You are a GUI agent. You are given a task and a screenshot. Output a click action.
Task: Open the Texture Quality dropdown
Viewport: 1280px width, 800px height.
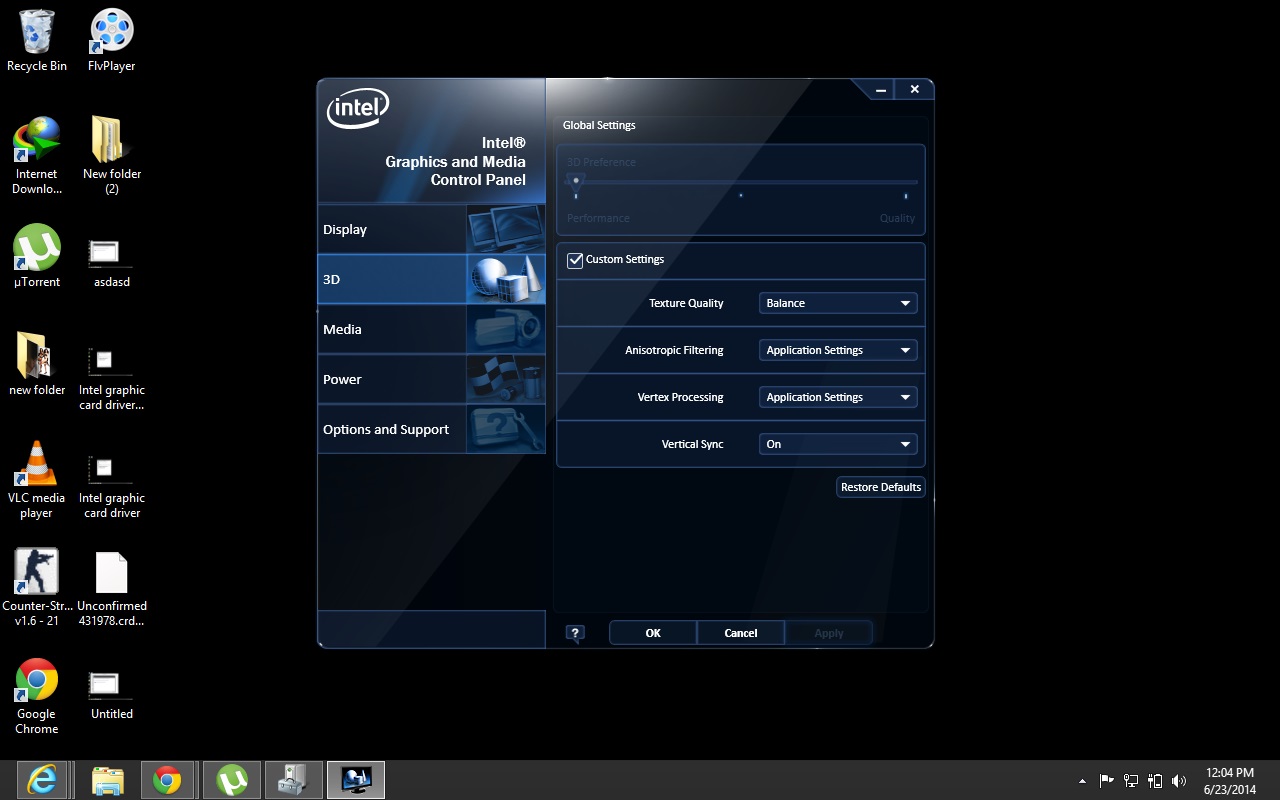pos(838,303)
